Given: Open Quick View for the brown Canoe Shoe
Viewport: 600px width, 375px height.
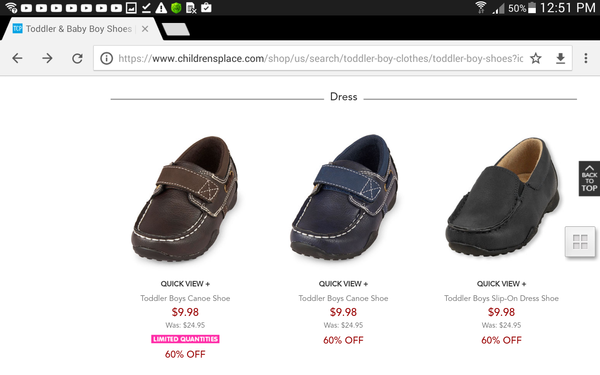Looking at the screenshot, I should (185, 284).
